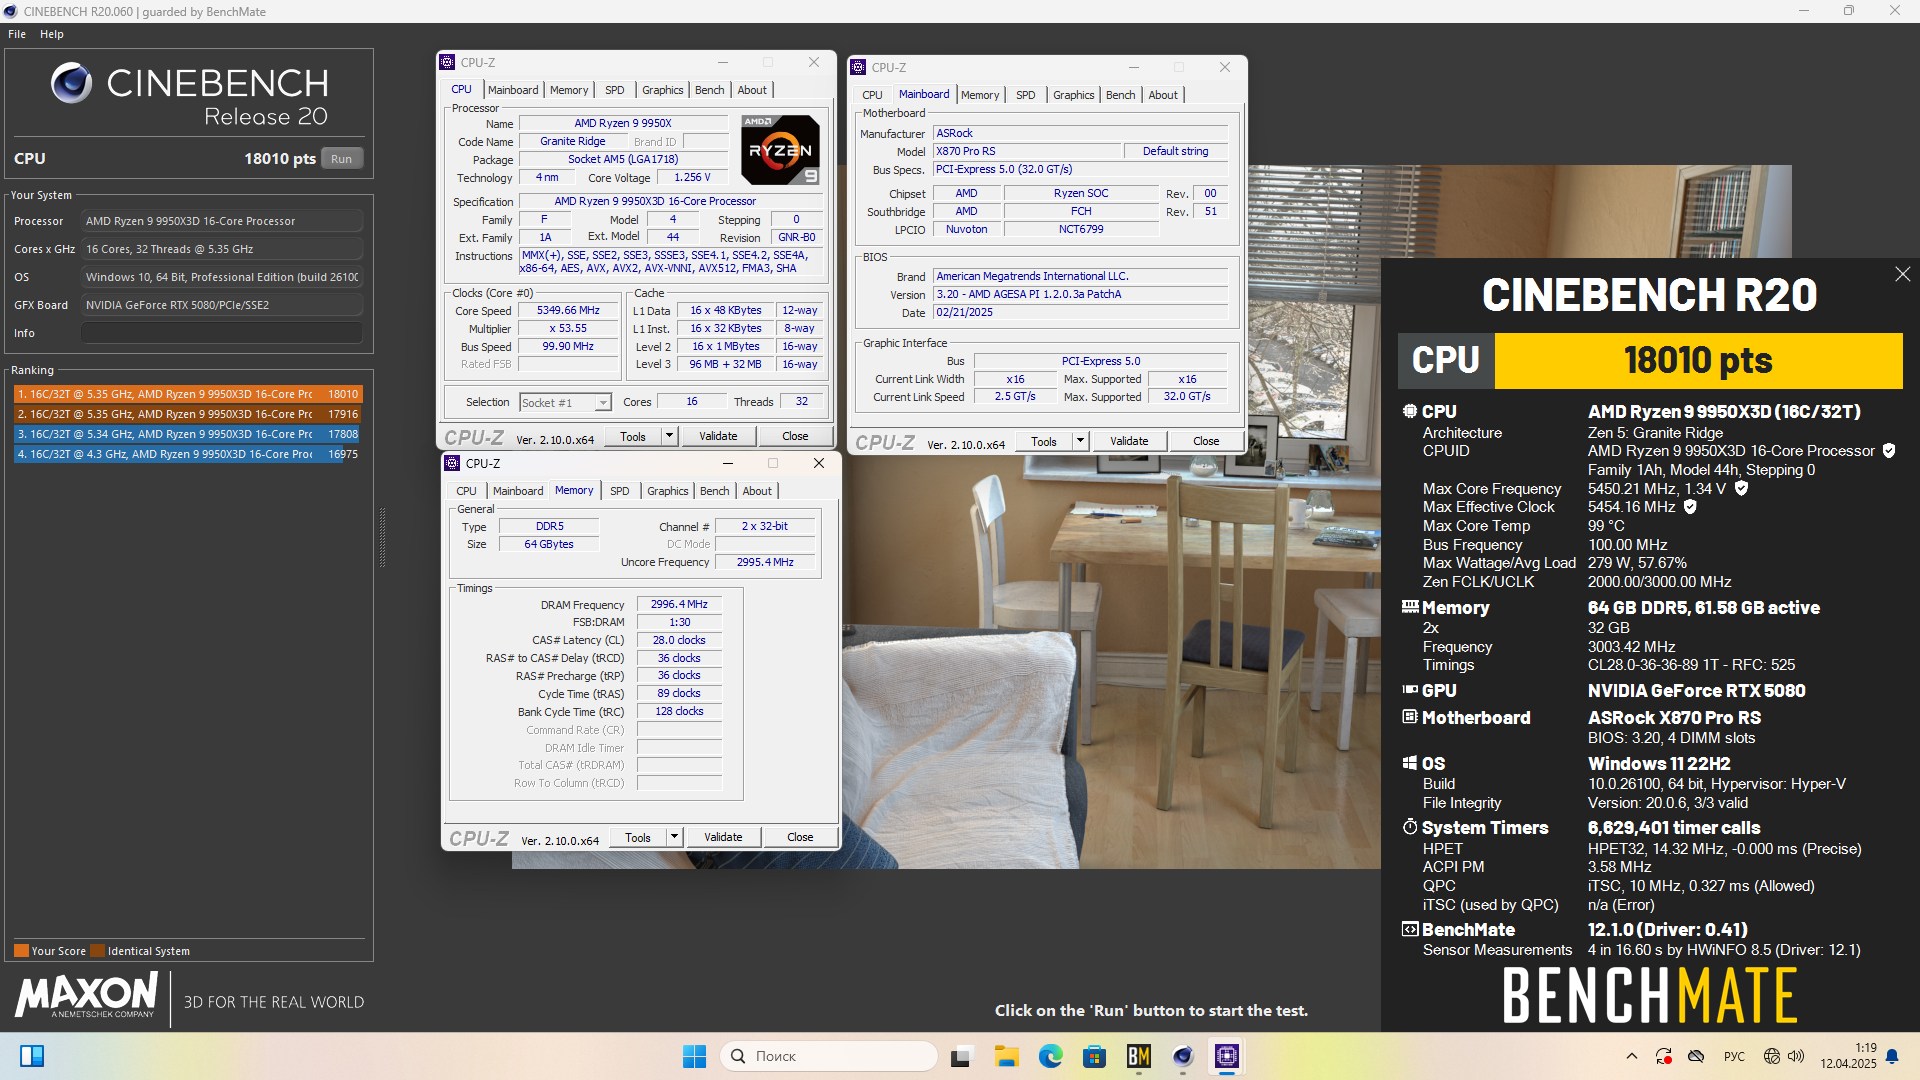The height and width of the screenshot is (1080, 1920).
Task: Open Task View from taskbar
Action: click(961, 1056)
